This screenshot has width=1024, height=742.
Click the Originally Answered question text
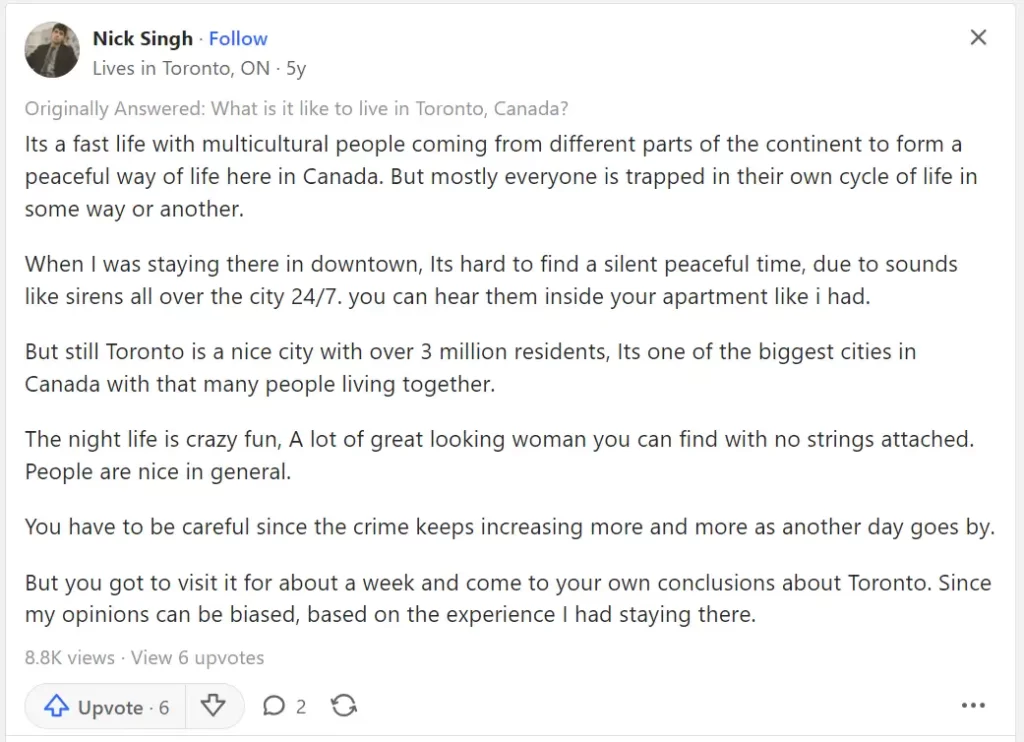click(x=296, y=108)
